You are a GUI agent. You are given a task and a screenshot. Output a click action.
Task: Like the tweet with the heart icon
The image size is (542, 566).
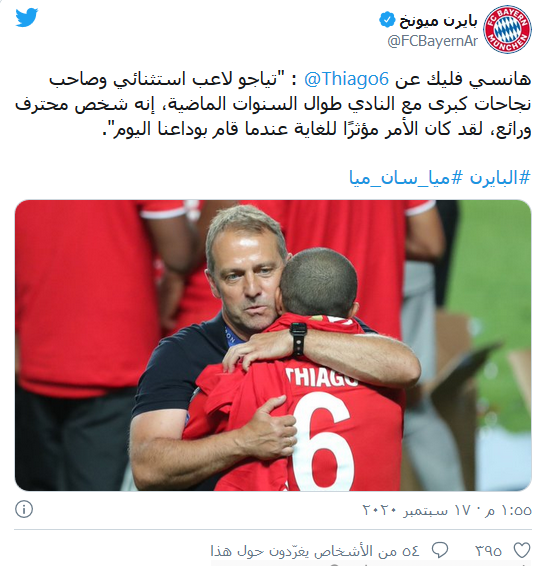click(522, 550)
